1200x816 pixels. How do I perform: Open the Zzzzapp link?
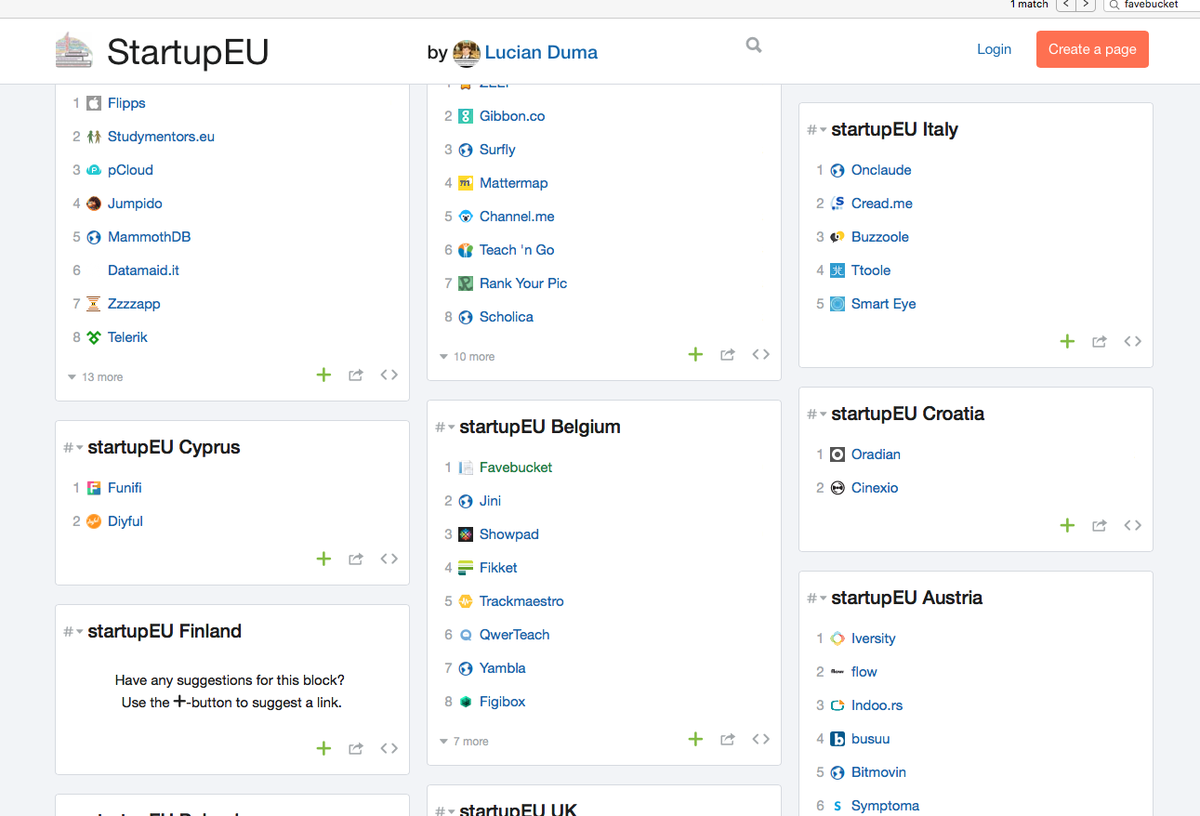134,304
